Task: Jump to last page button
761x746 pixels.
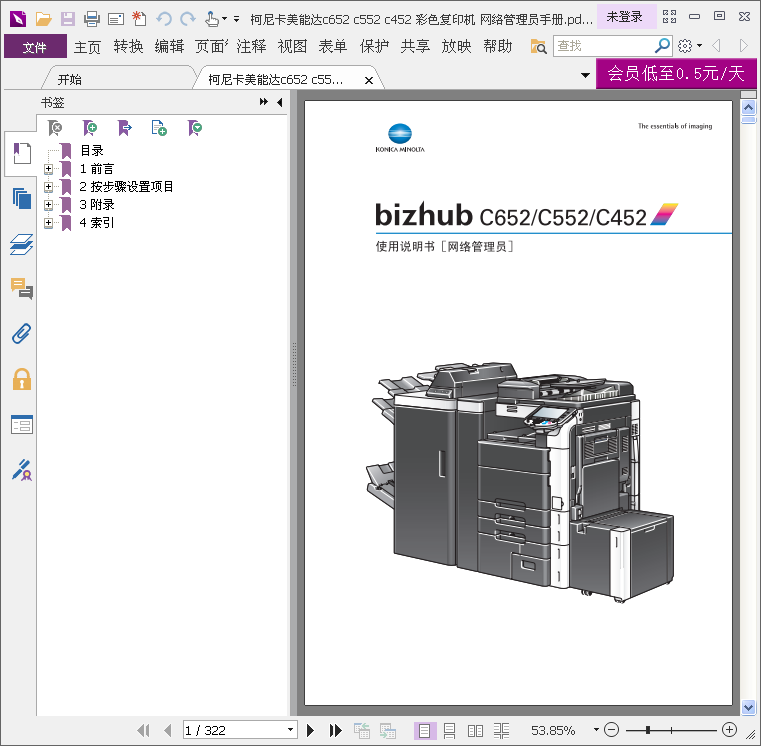Action: [335, 730]
